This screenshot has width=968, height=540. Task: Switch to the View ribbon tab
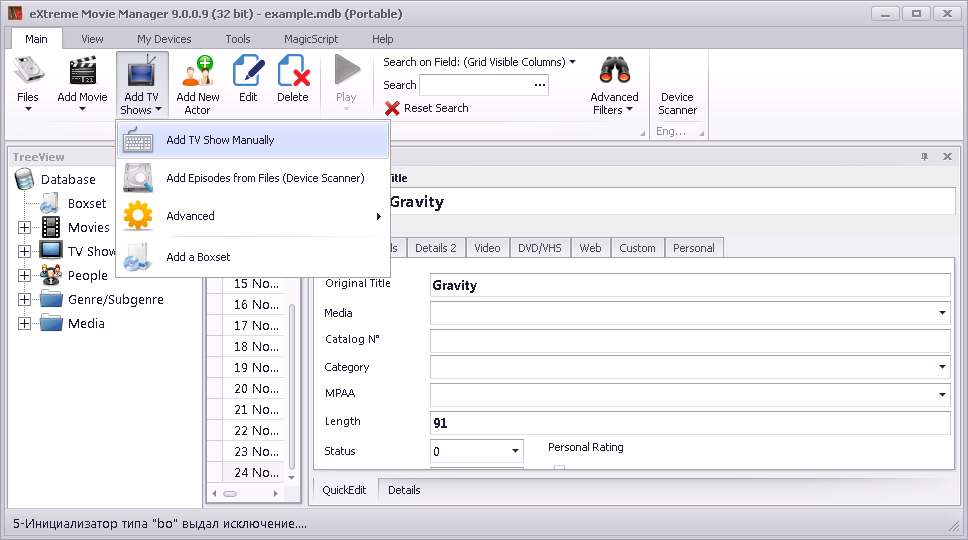(92, 39)
